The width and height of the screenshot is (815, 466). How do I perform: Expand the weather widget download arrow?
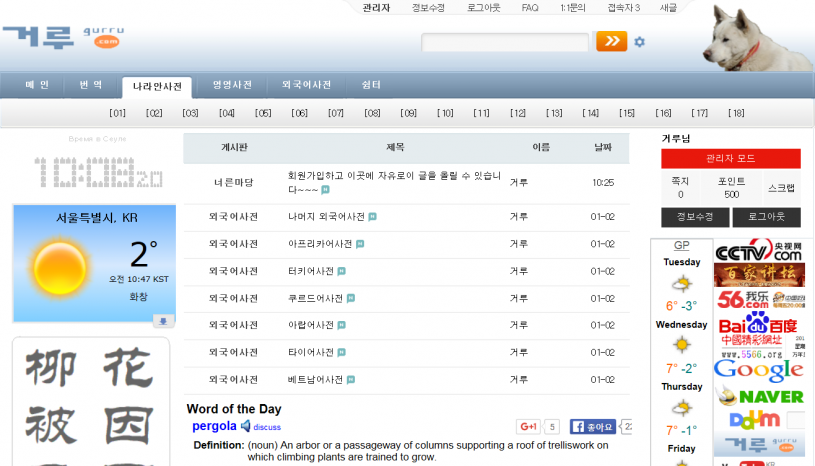(163, 321)
